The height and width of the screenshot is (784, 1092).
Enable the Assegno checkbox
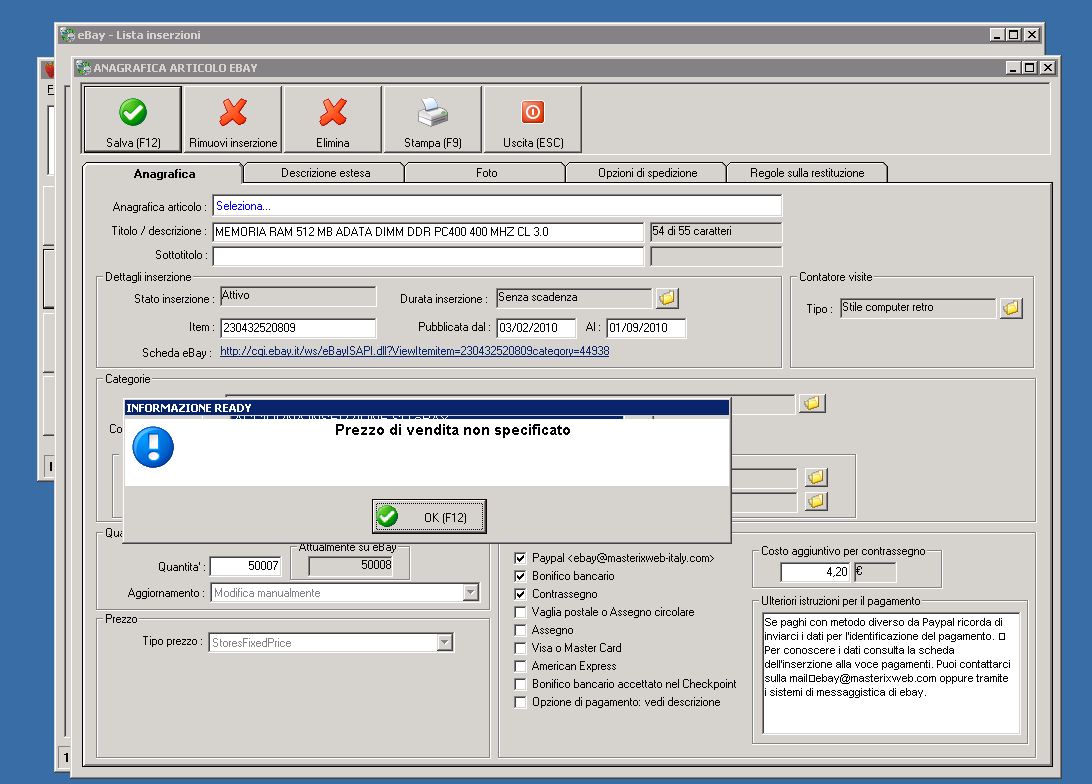pyautogui.click(x=520, y=630)
